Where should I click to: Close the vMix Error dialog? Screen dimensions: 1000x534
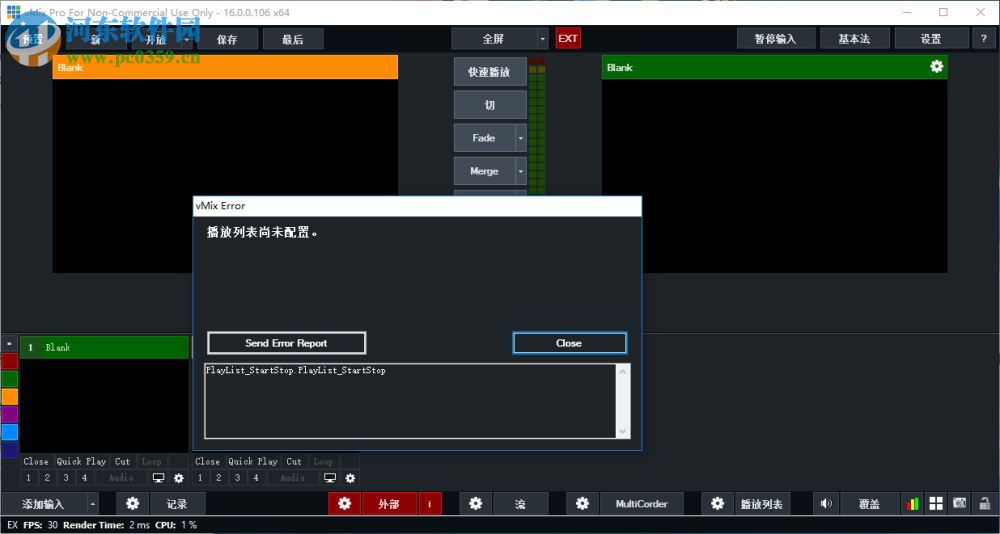[569, 343]
